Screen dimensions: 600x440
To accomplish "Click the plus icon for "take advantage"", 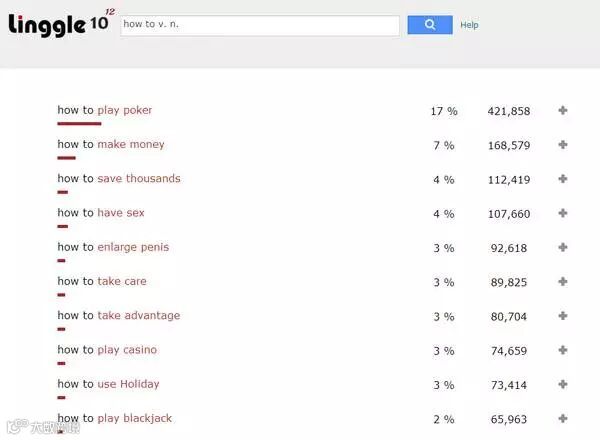I will click(x=563, y=316).
